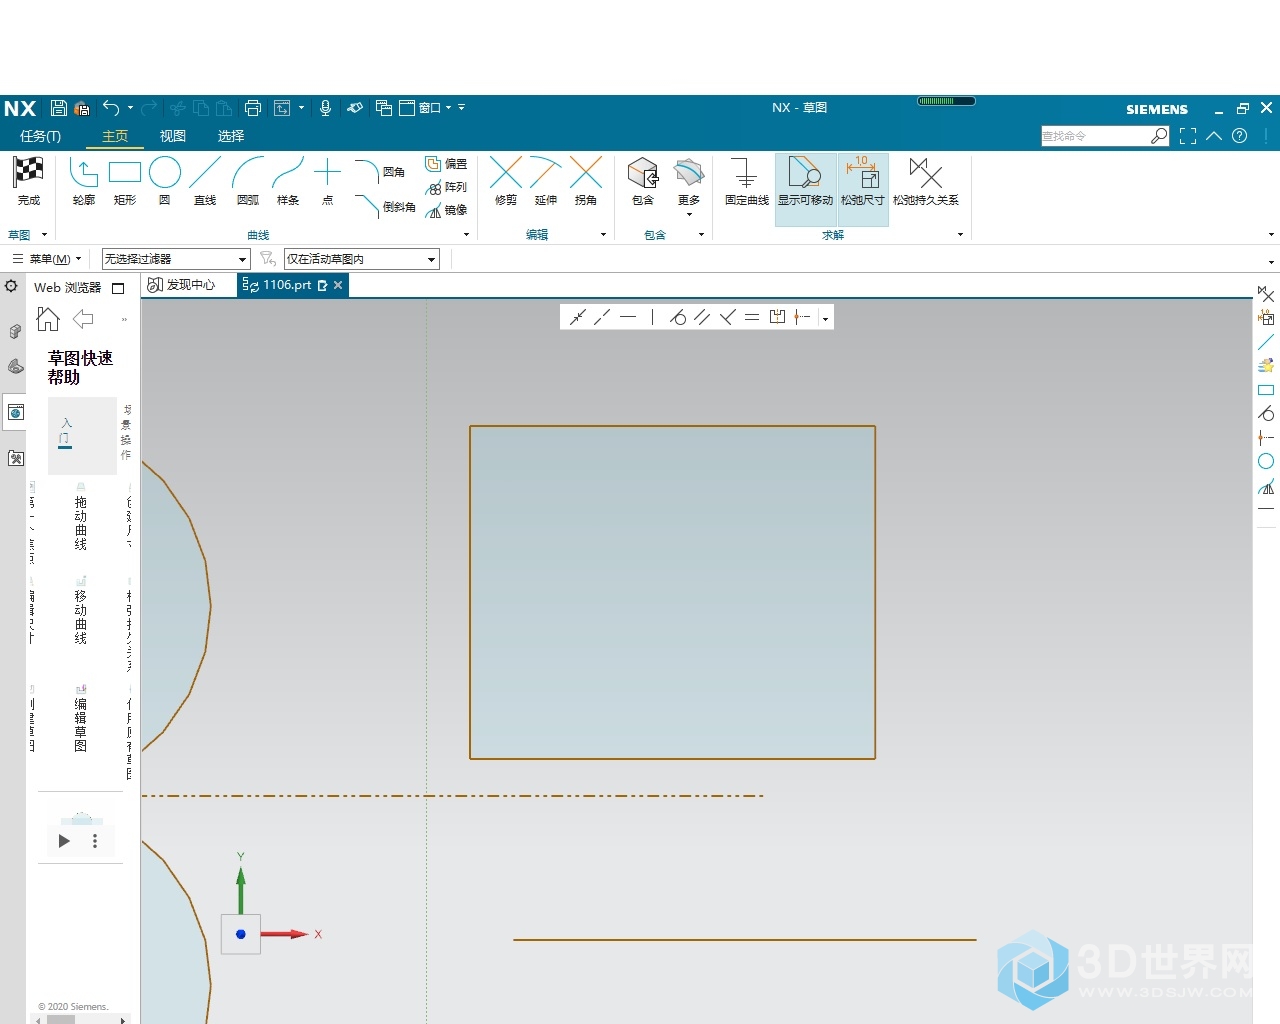
Task: Open the Task (任务) menu
Action: point(41,136)
